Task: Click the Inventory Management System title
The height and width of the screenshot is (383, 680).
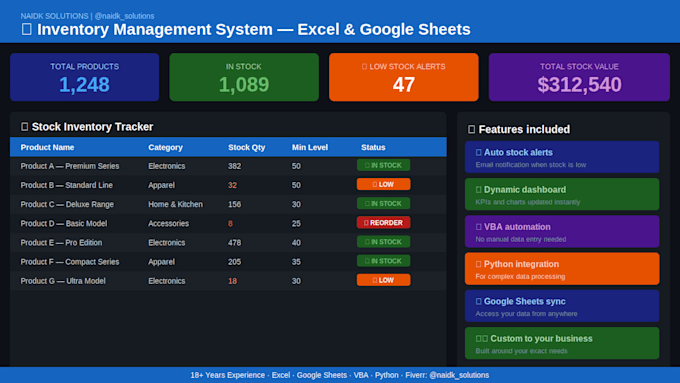Action: point(246,29)
